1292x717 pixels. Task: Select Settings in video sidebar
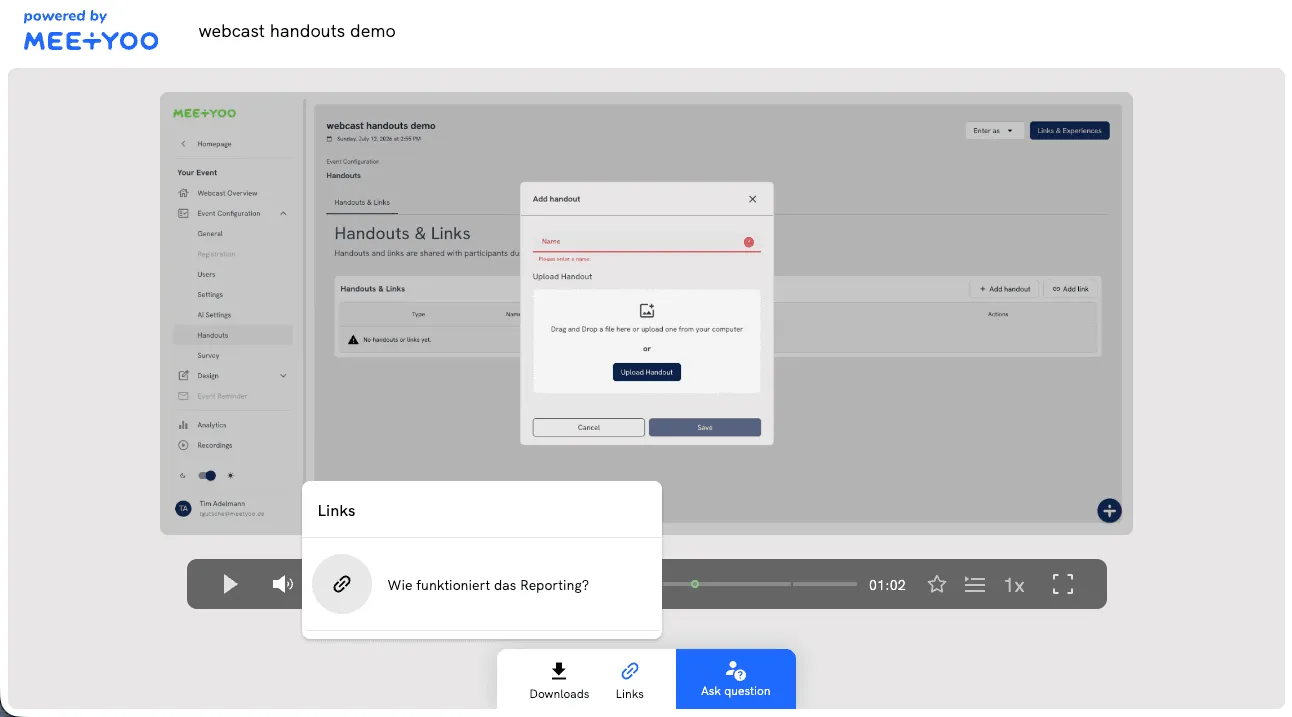click(x=210, y=295)
